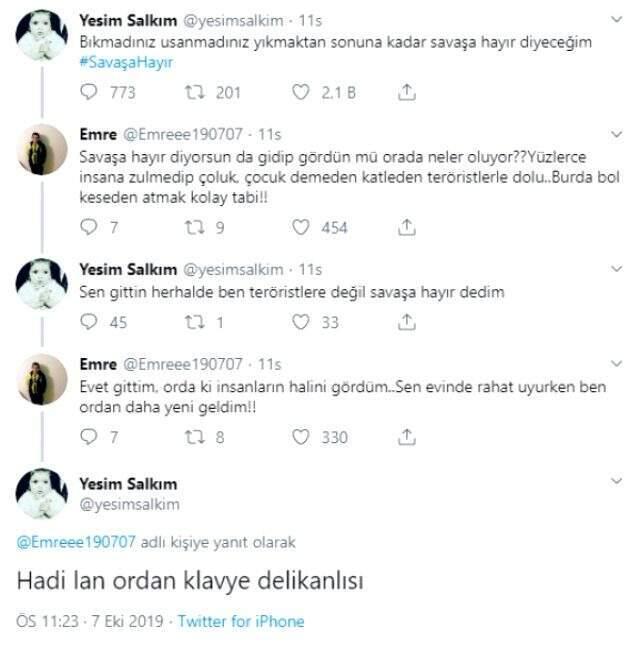Open replies on tweet with 45 comments
The width and height of the screenshot is (640, 646).
click(88, 322)
